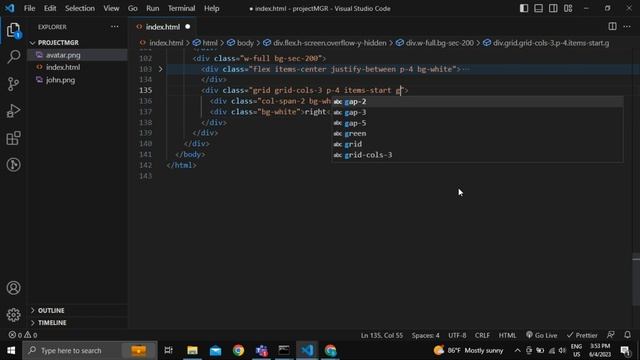Toggle secondary side bar layout icon
The height and width of the screenshot is (360, 640).
553,8
